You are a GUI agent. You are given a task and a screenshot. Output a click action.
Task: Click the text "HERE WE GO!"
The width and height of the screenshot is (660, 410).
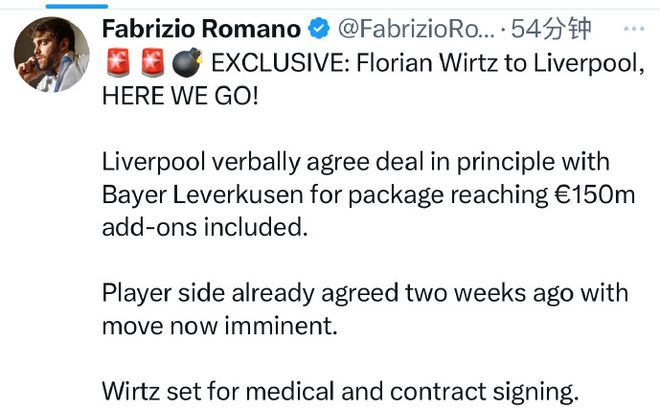click(x=181, y=102)
